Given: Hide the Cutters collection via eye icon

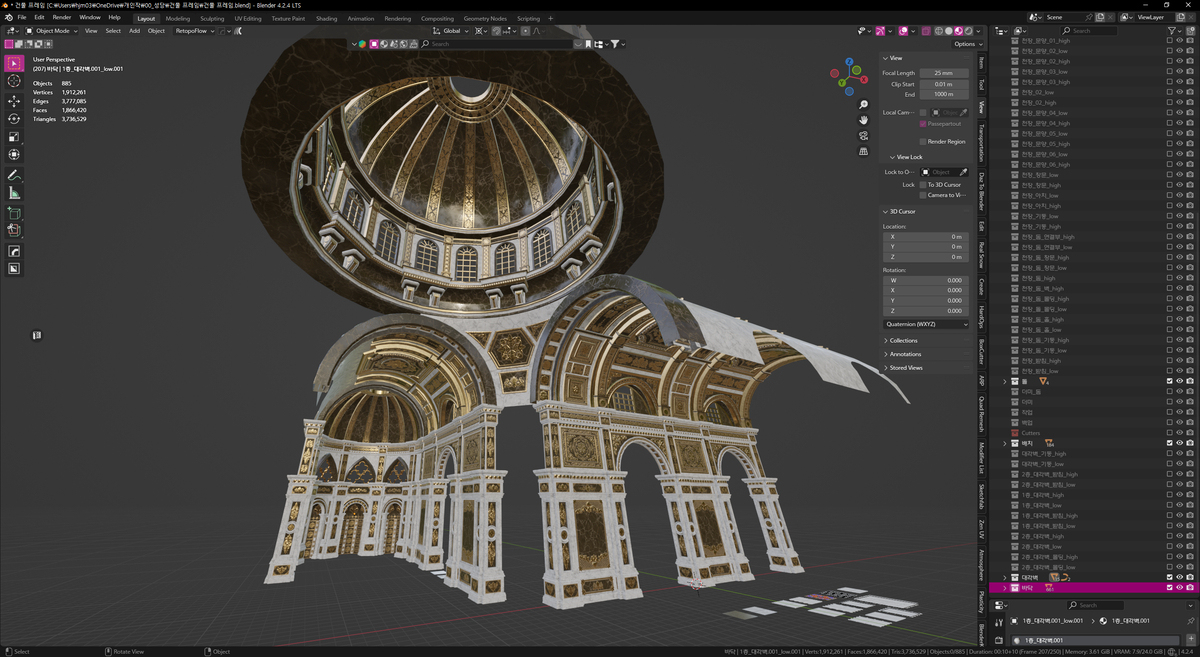Looking at the screenshot, I should (1180, 433).
